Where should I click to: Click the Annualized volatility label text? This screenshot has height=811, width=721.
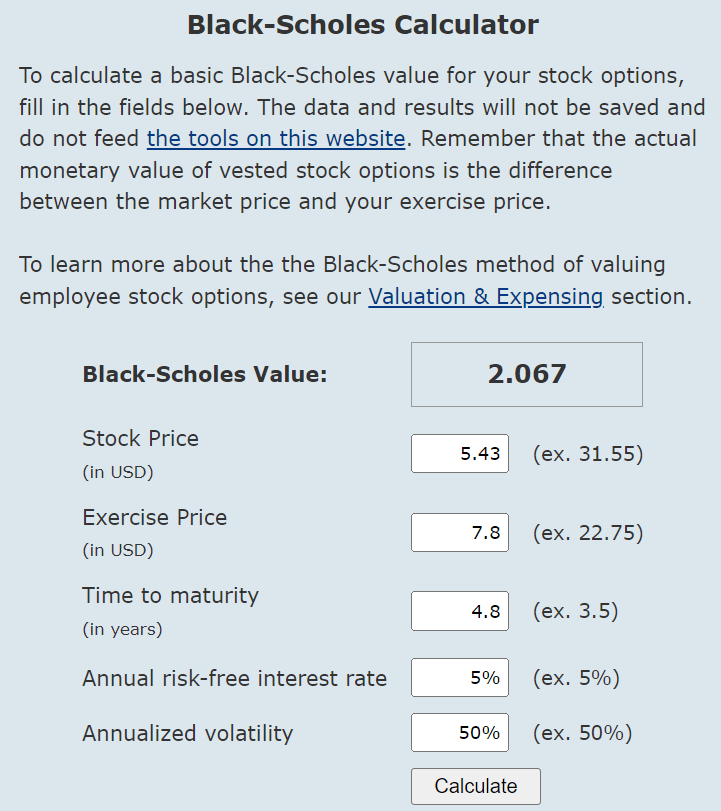coord(188,733)
